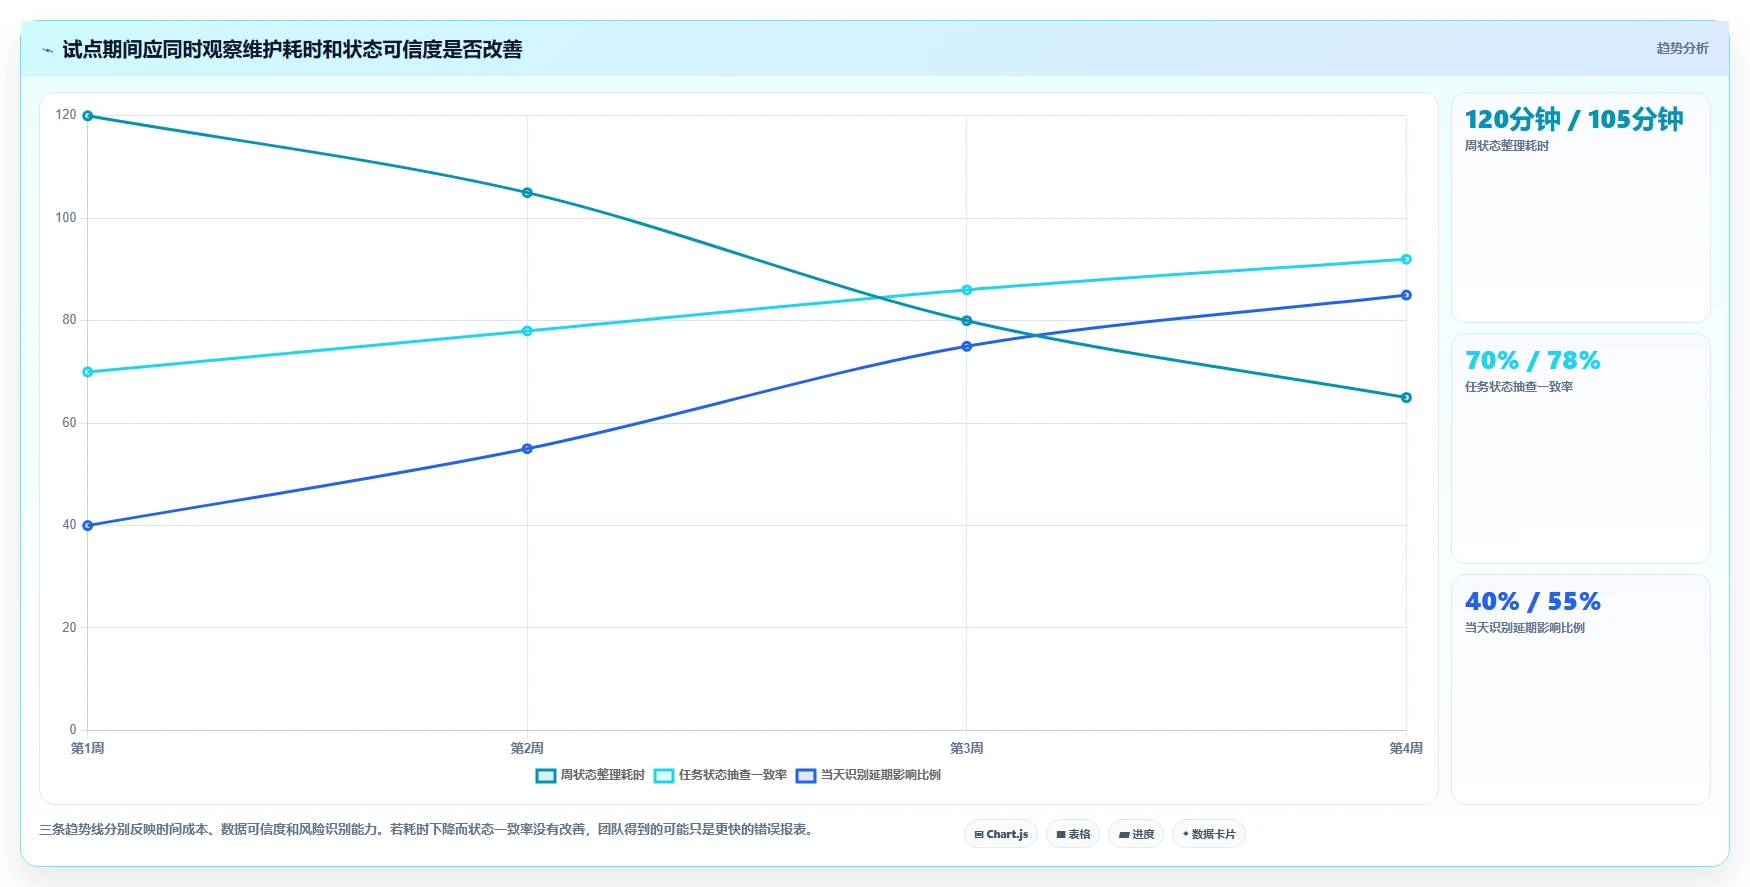Click 周状态整理耗时 data point at 第2周 (105)
This screenshot has width=1750, height=887.
pos(527,193)
